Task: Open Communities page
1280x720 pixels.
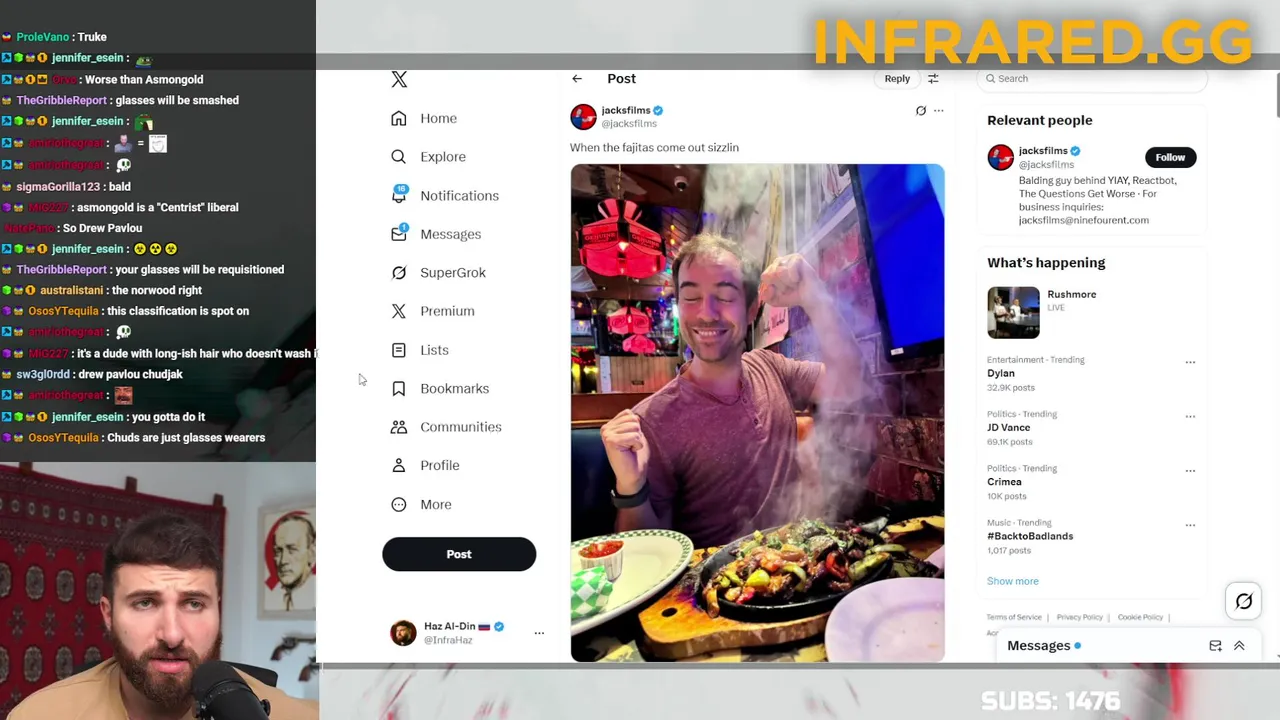Action: (x=461, y=427)
